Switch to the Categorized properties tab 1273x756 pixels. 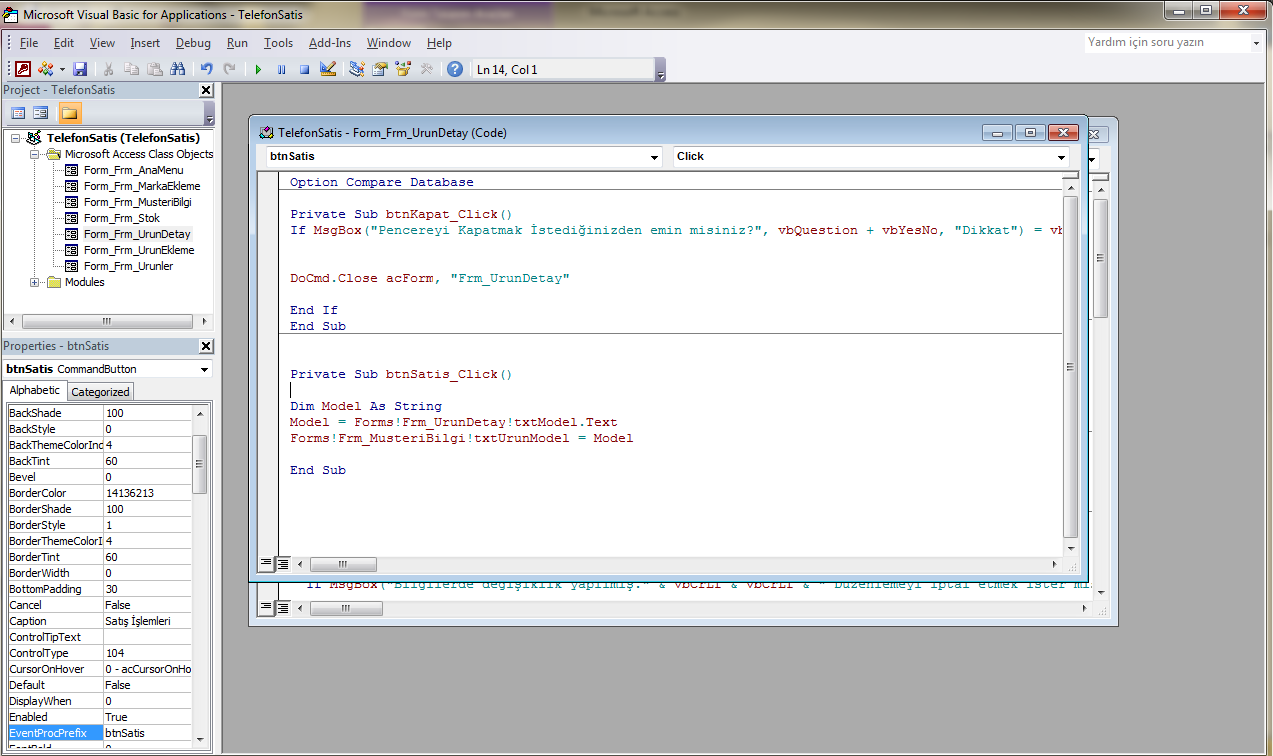(x=100, y=392)
